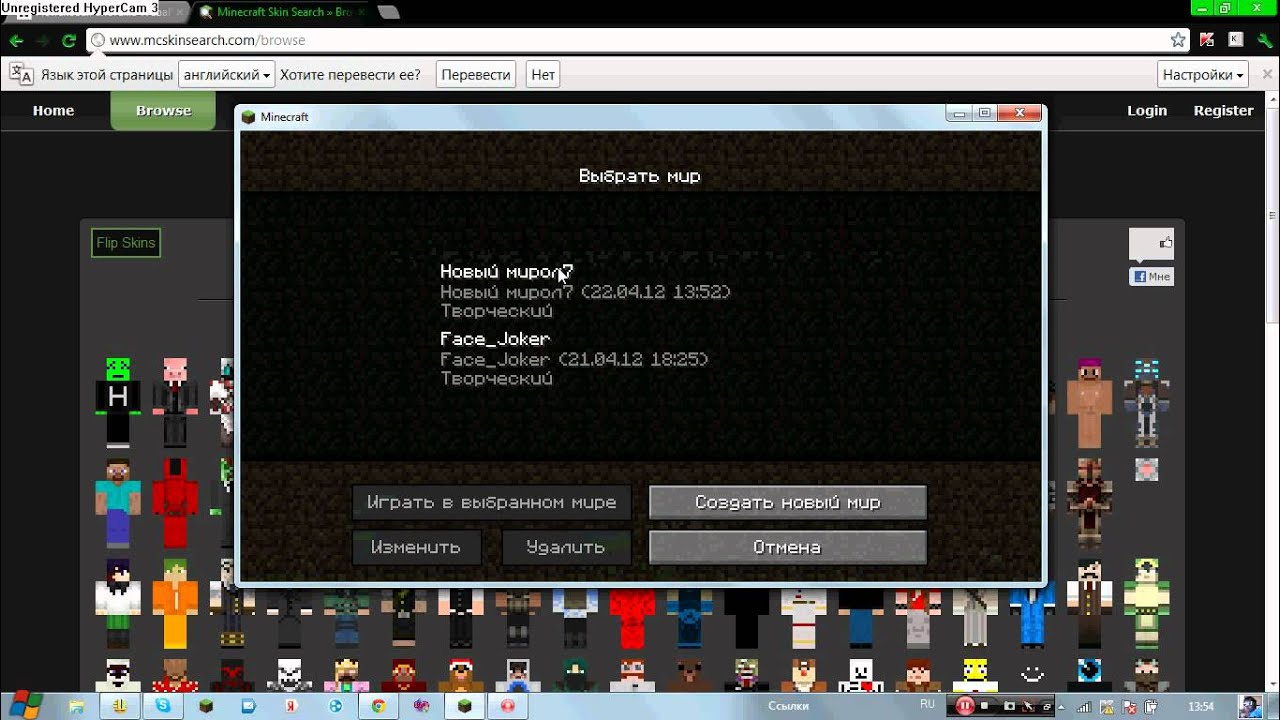Click the first Minecraft block taskbar icon

206,706
